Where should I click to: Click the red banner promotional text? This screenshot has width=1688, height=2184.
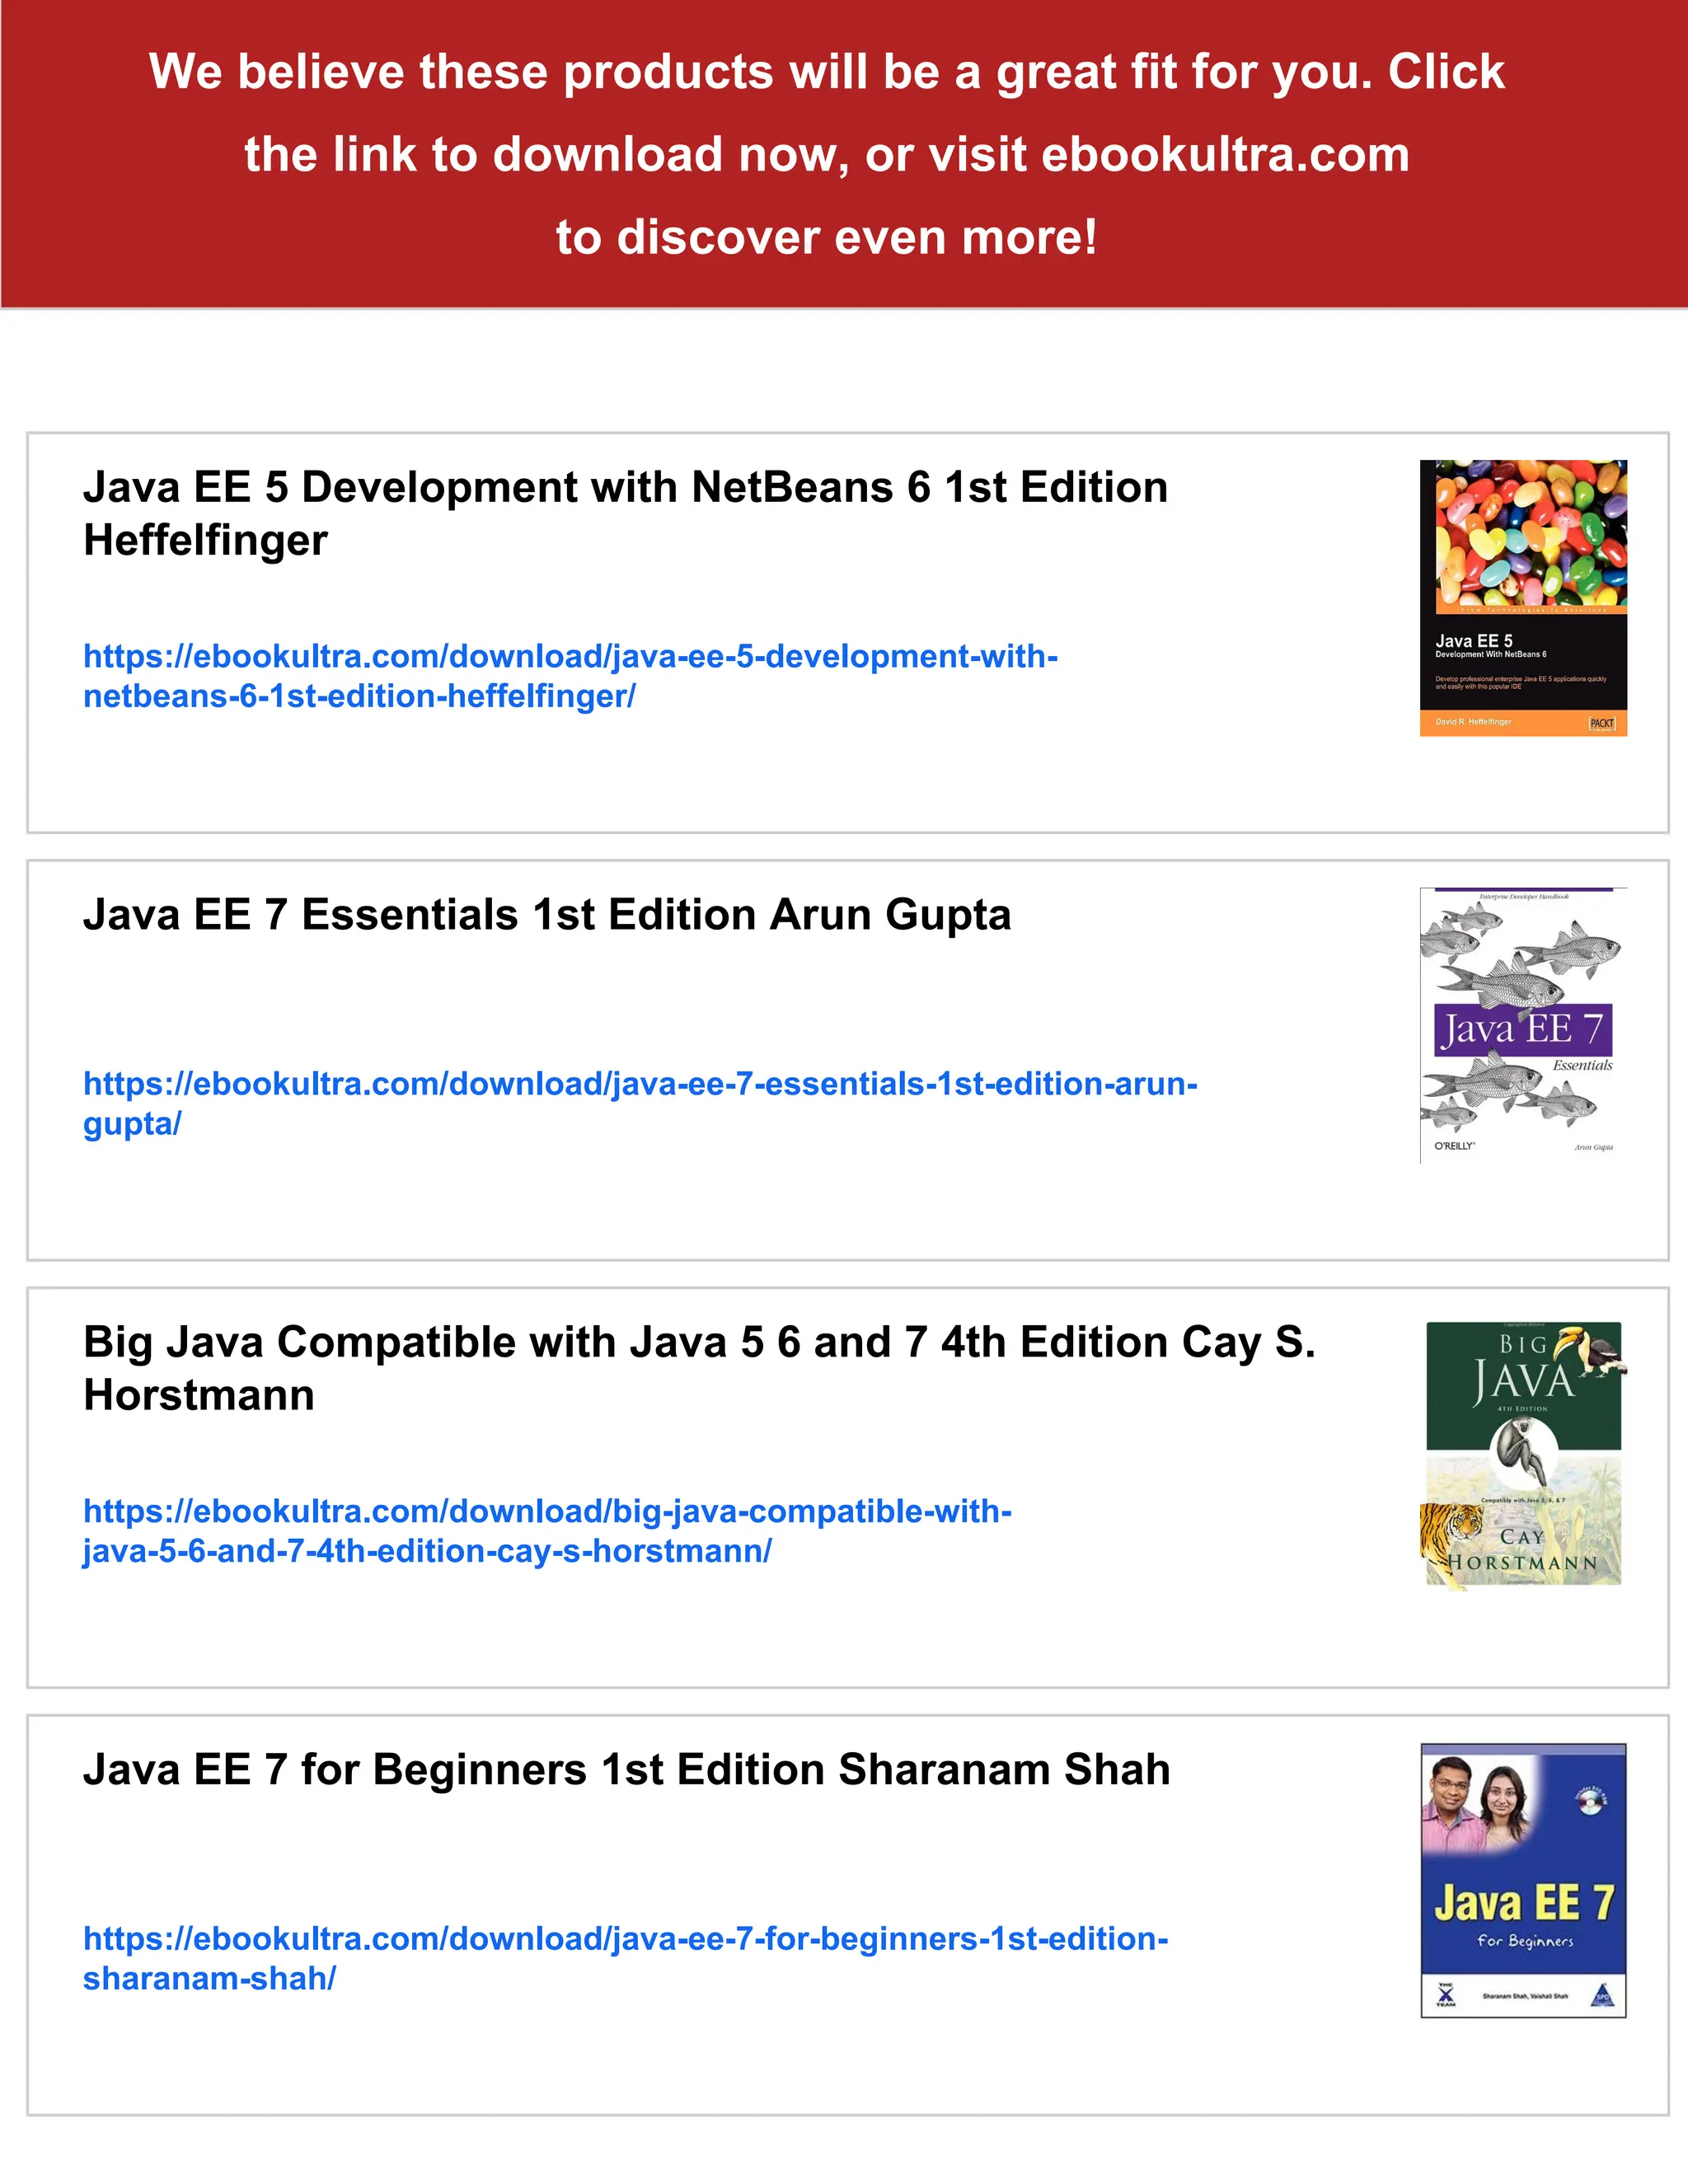coord(826,154)
